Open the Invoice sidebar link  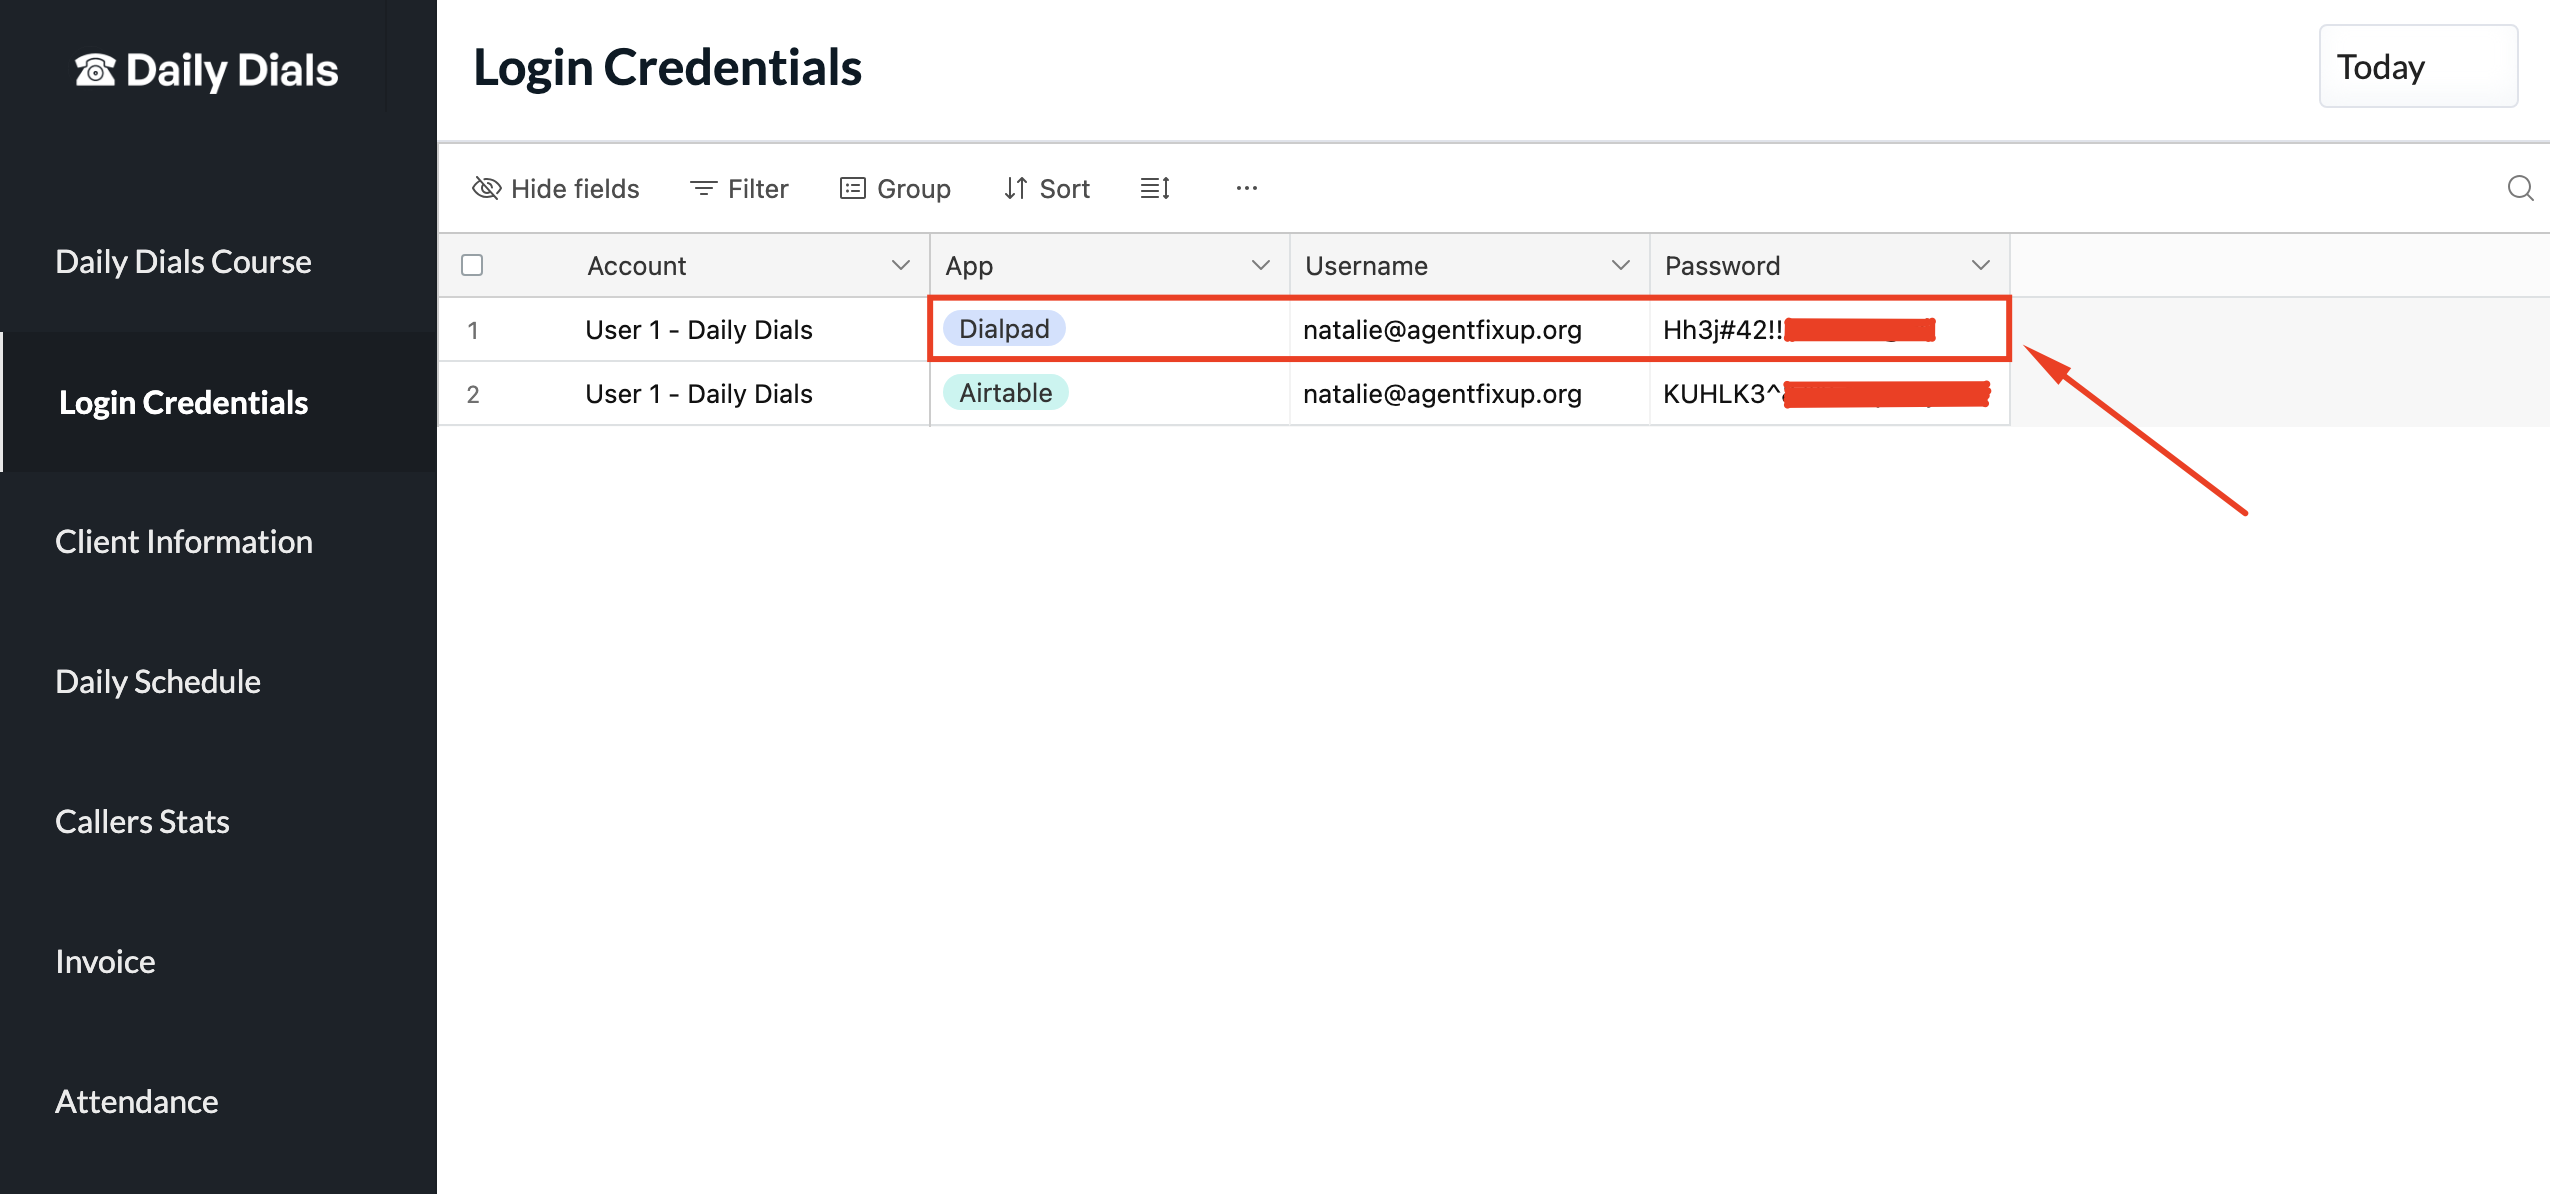pyautogui.click(x=105, y=961)
